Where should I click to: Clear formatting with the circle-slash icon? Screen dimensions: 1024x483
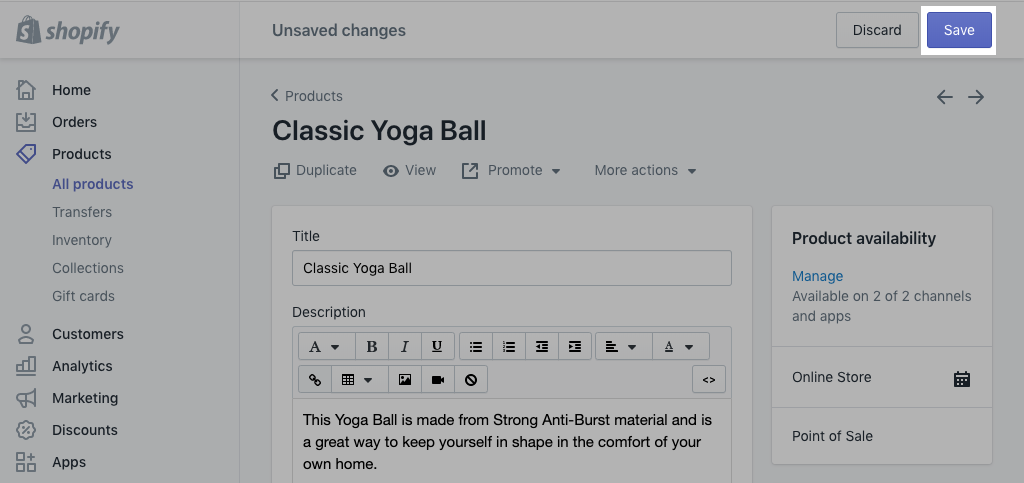(x=471, y=380)
